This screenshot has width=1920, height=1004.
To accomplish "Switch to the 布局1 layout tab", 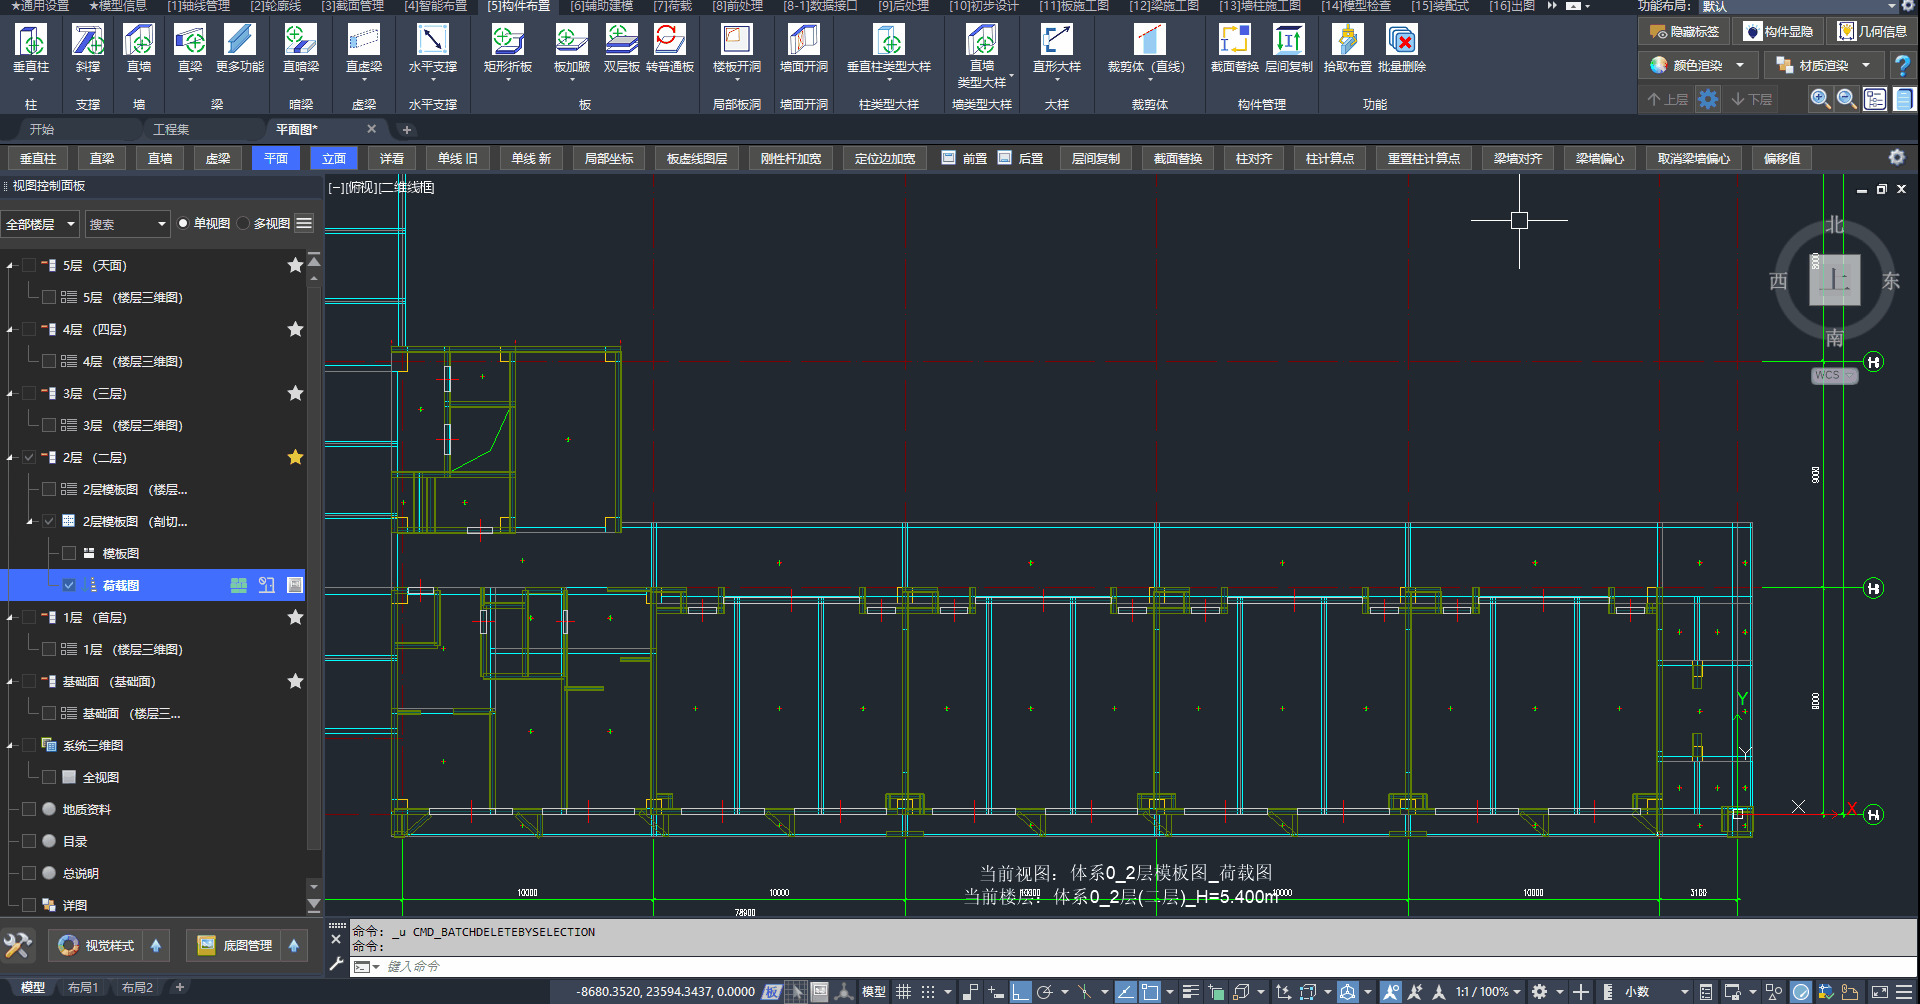I will (83, 987).
